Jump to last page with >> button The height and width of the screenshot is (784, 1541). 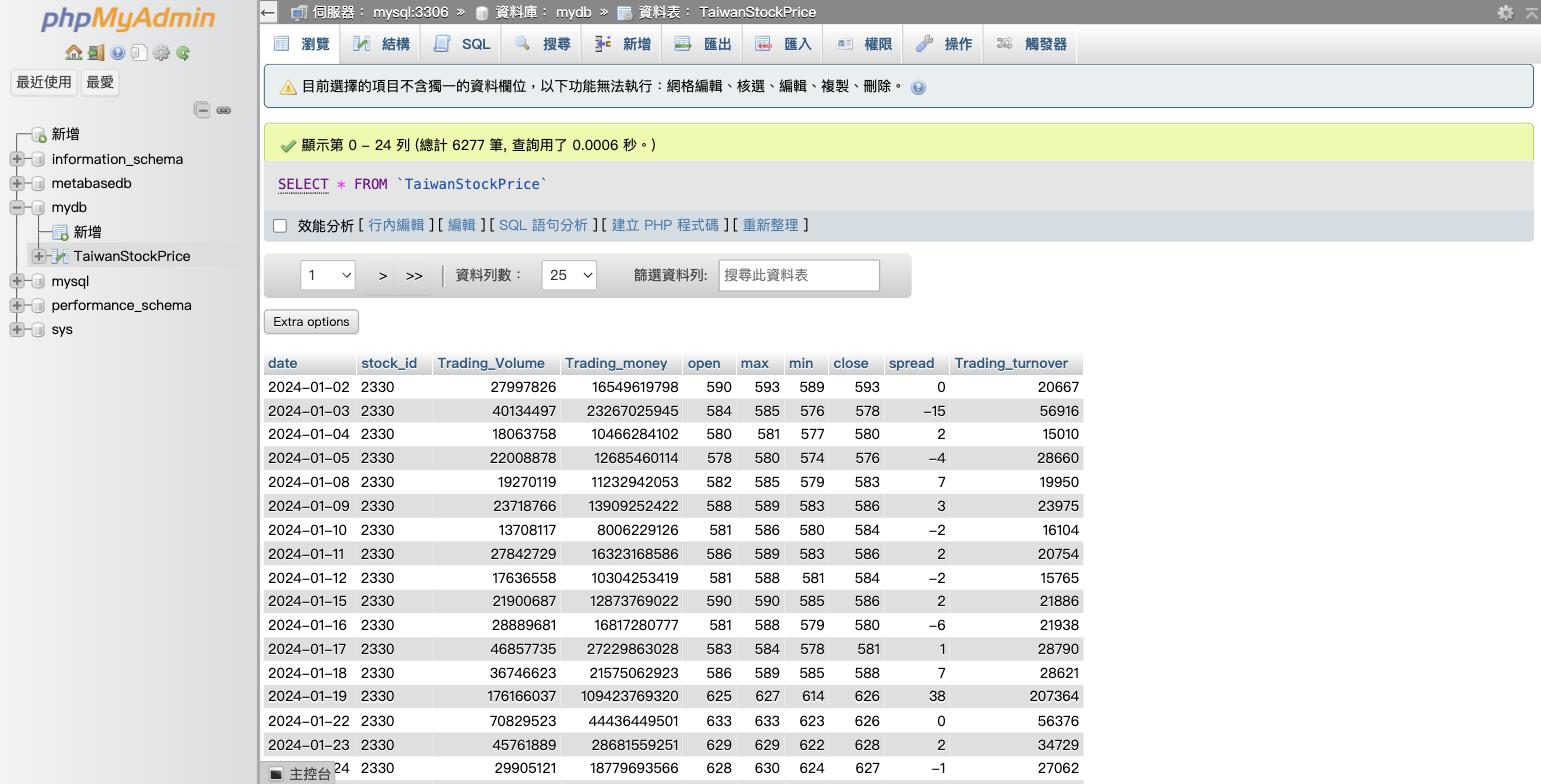pyautogui.click(x=414, y=275)
